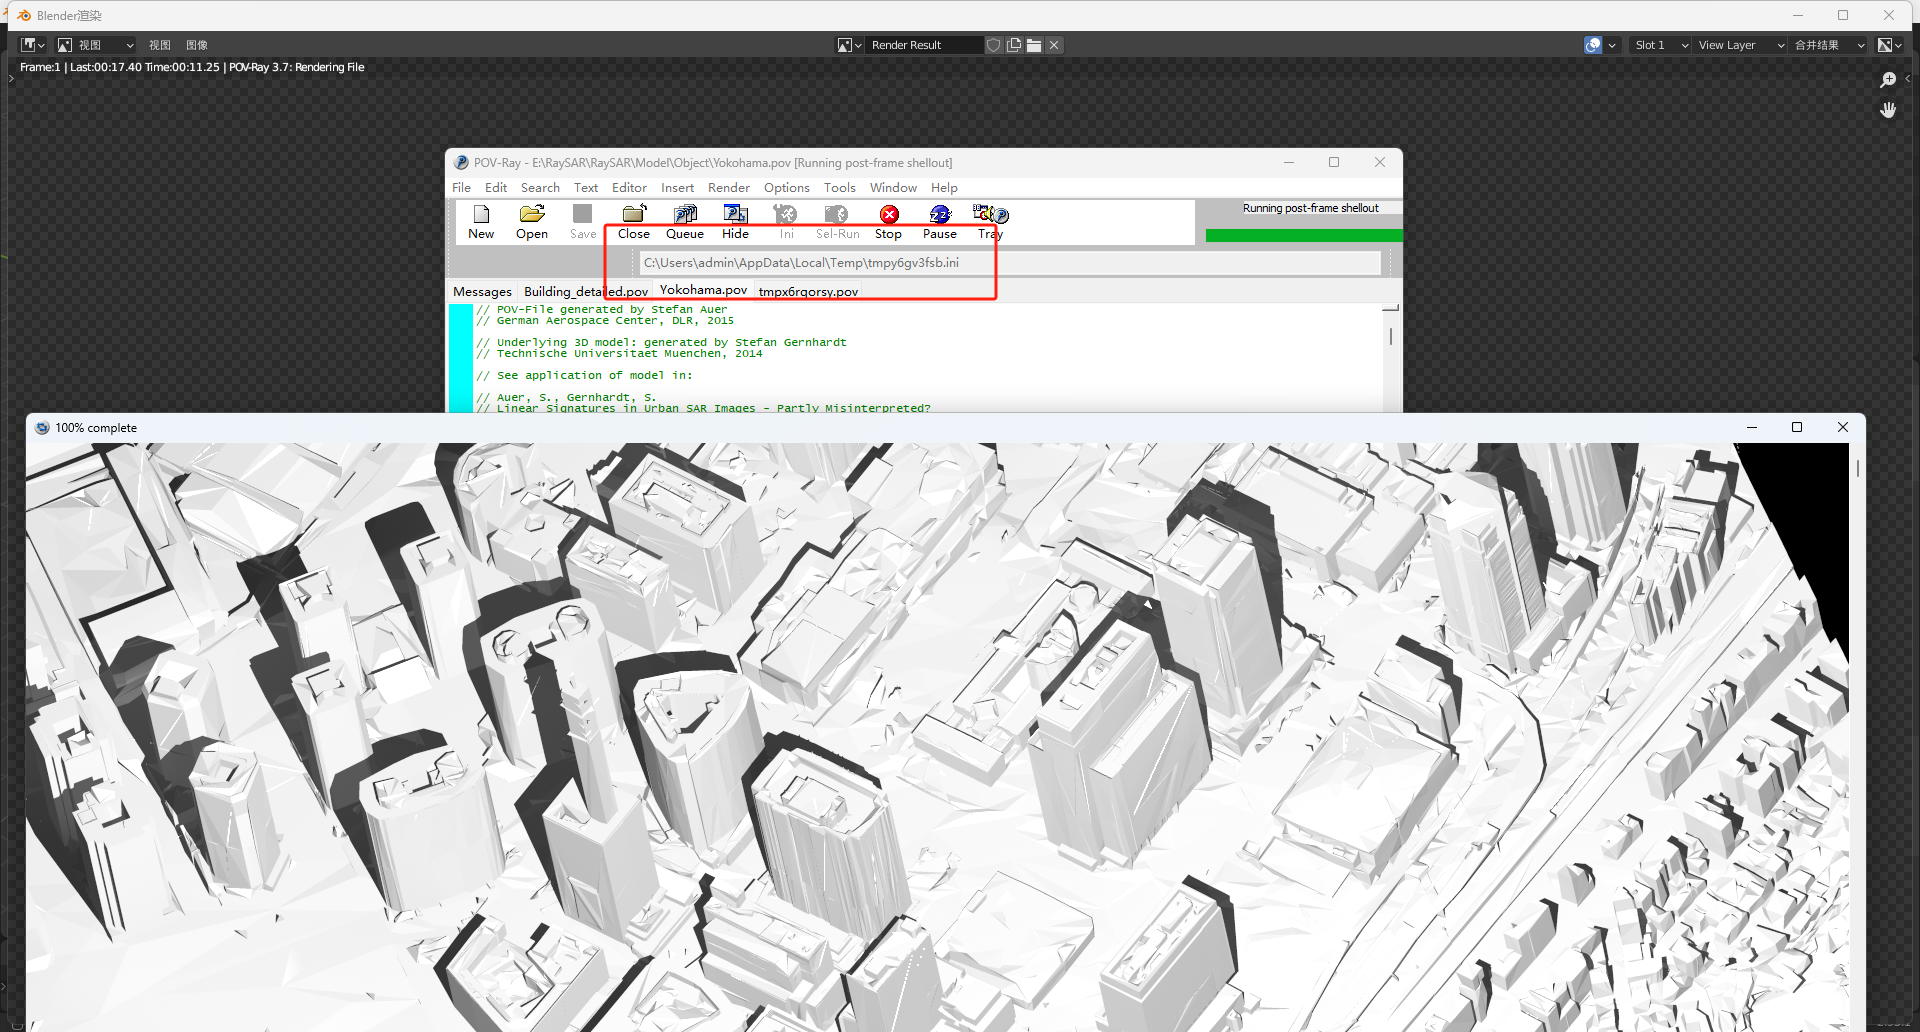The width and height of the screenshot is (1920, 1032).
Task: Select the Blender pan hand tool
Action: [1888, 110]
